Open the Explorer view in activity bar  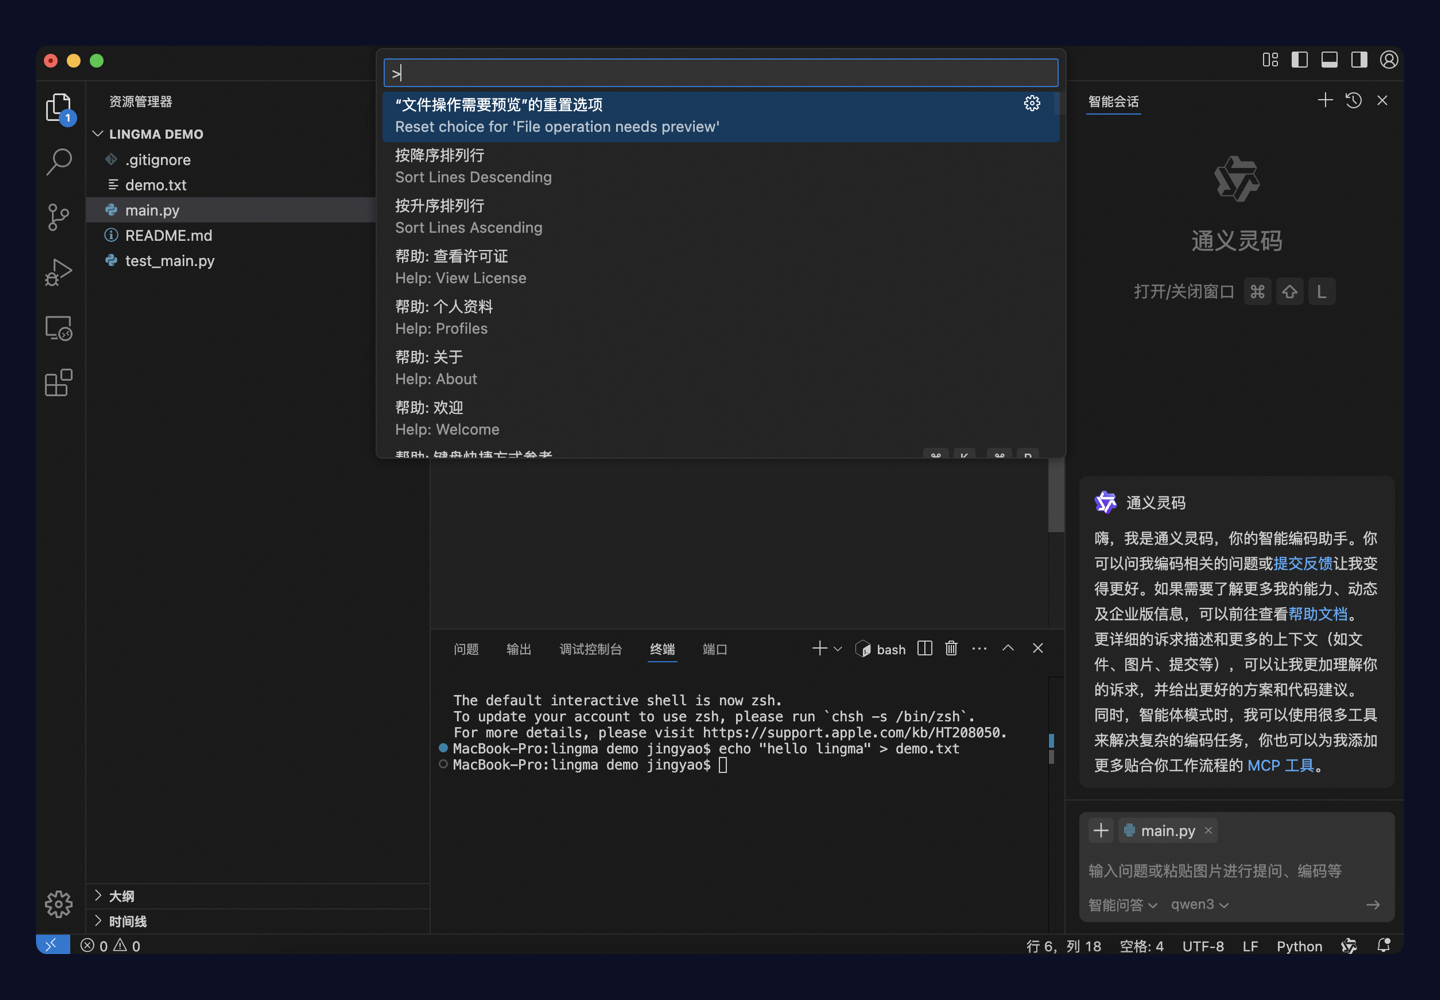click(x=59, y=107)
